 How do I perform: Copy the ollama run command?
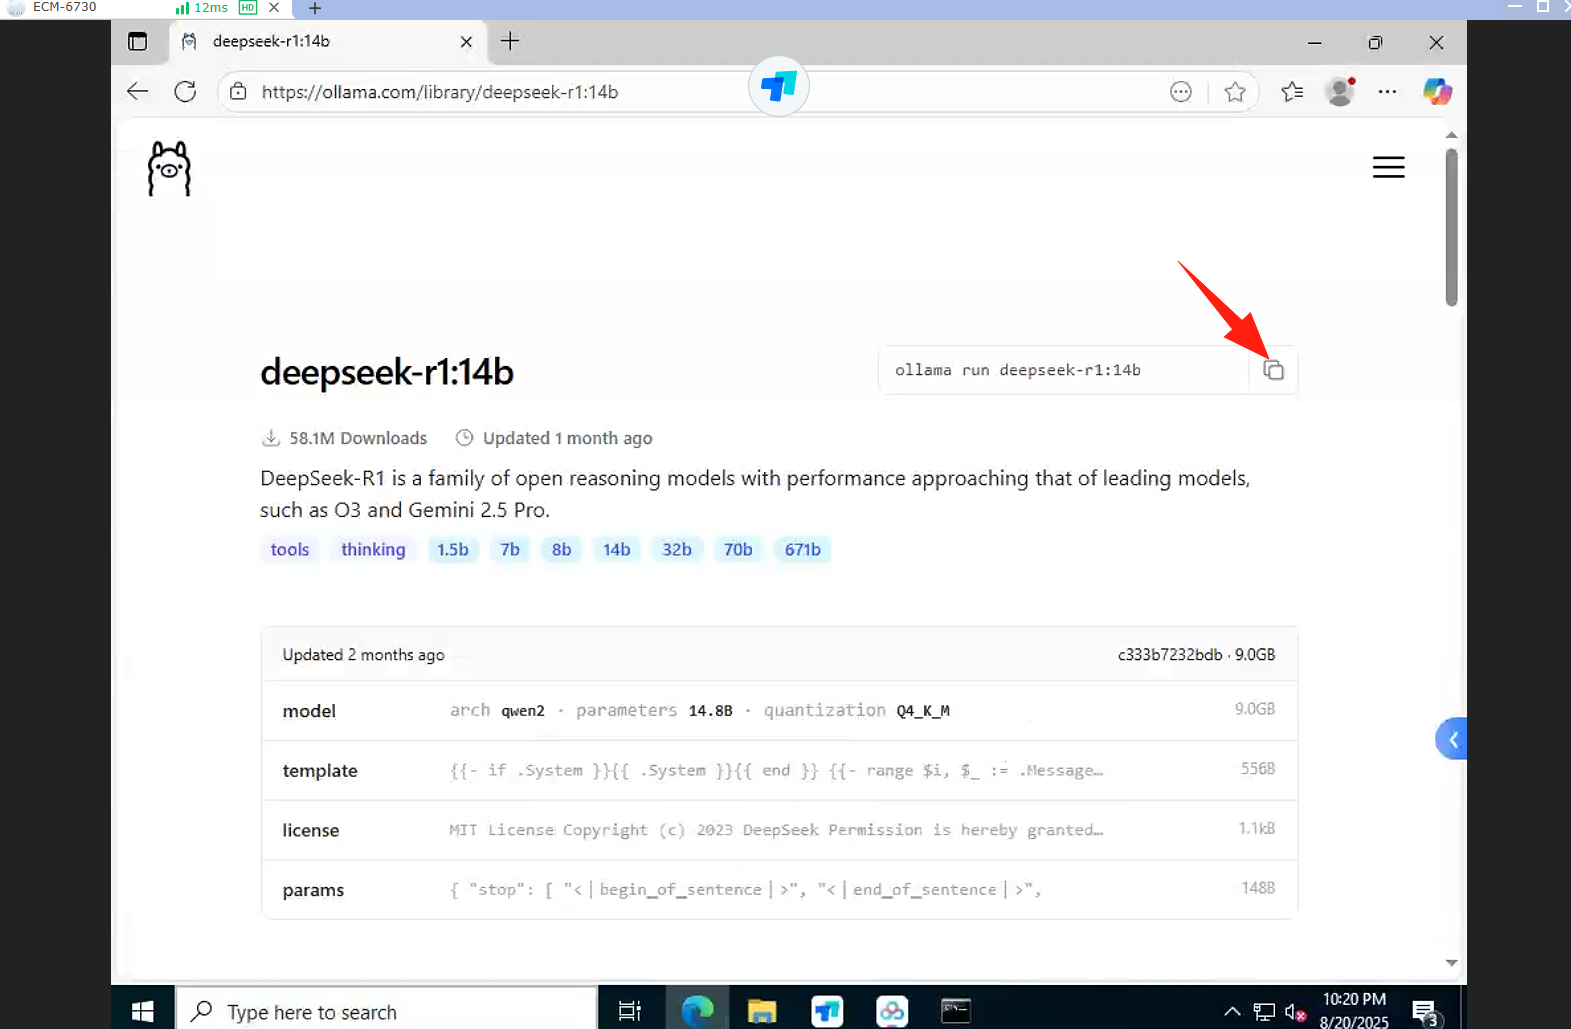1273,370
